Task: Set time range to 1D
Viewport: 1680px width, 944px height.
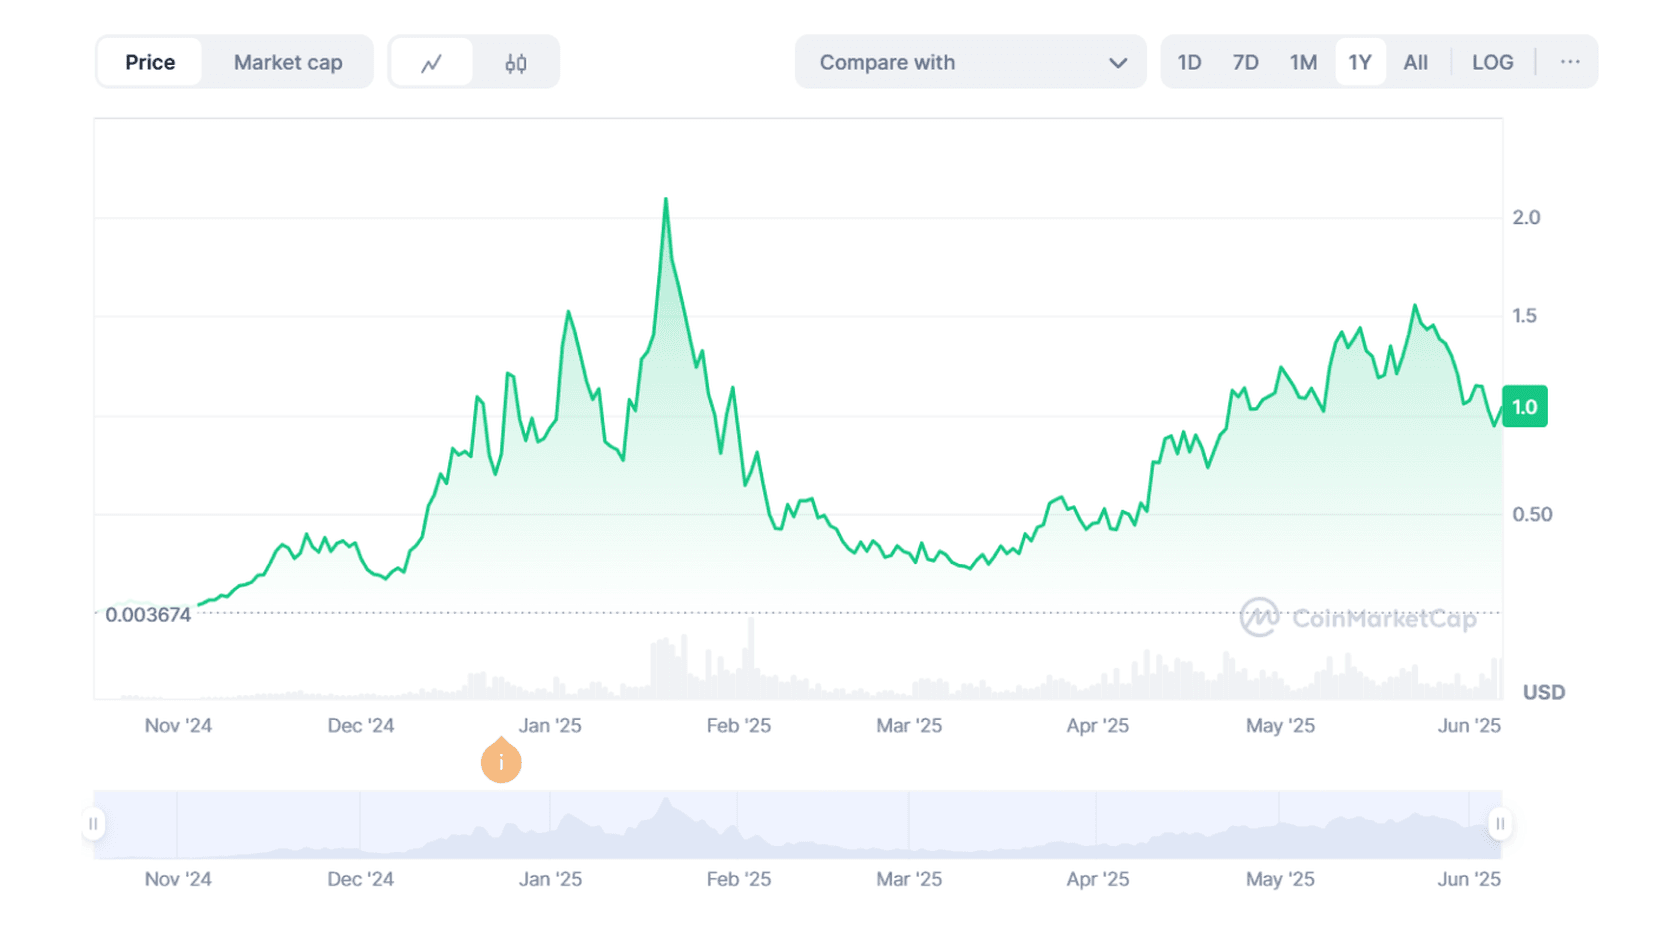Action: (x=1189, y=62)
